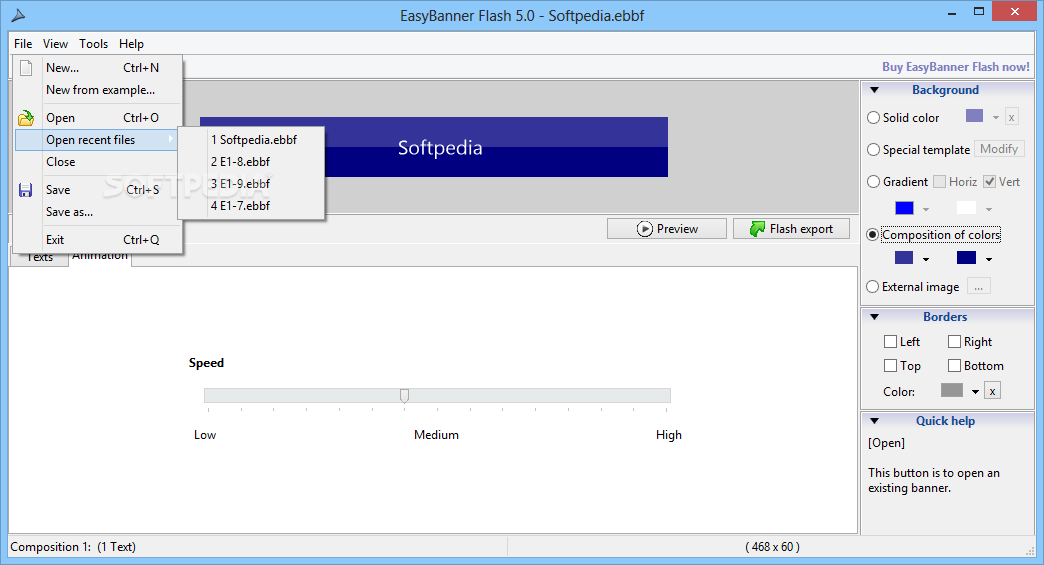Select the Solid color radio option
Image resolution: width=1044 pixels, height=565 pixels.
coord(874,118)
